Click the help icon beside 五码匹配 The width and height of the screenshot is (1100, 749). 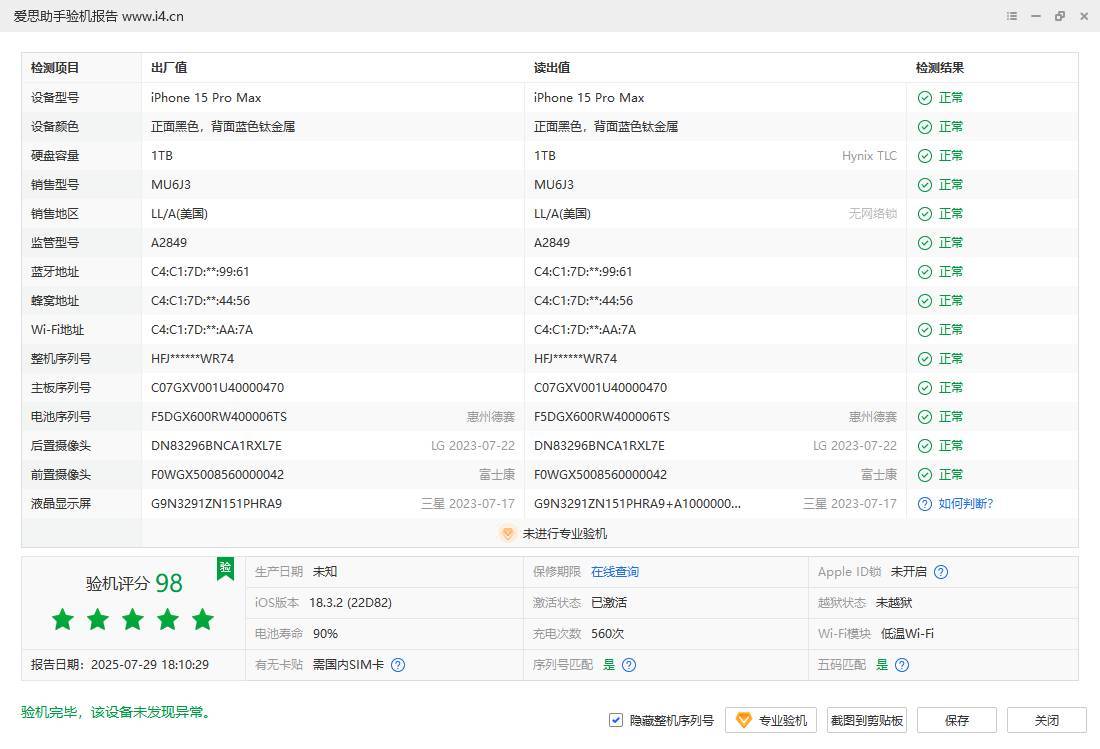coord(902,665)
